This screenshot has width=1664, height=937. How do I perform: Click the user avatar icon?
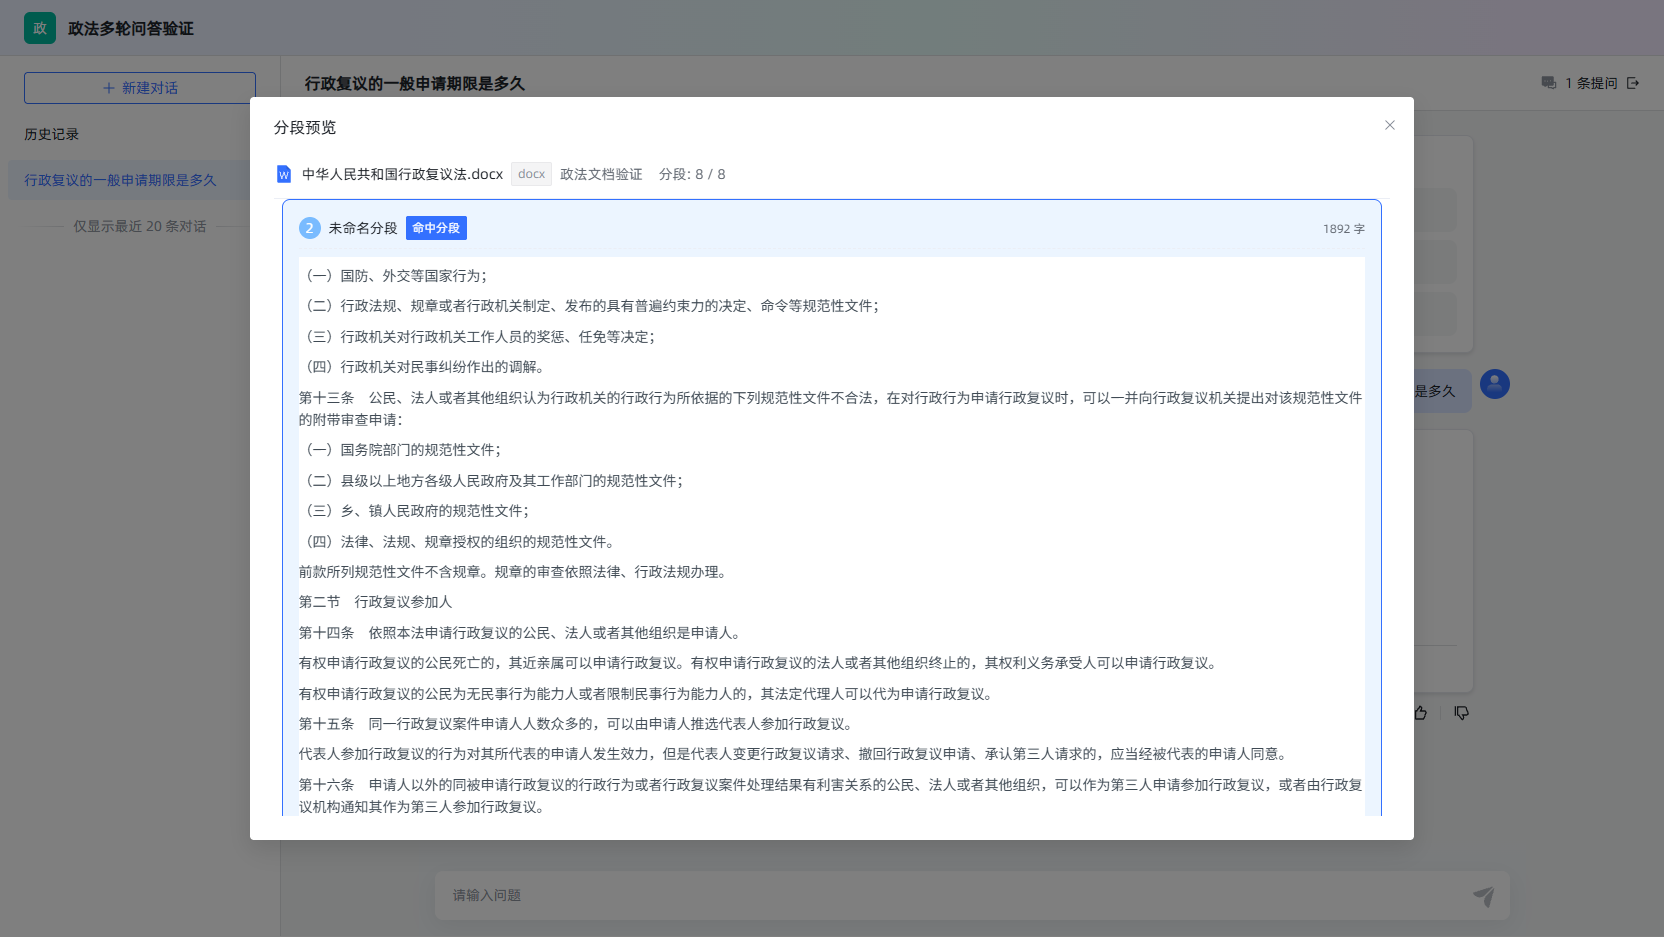pos(1495,384)
